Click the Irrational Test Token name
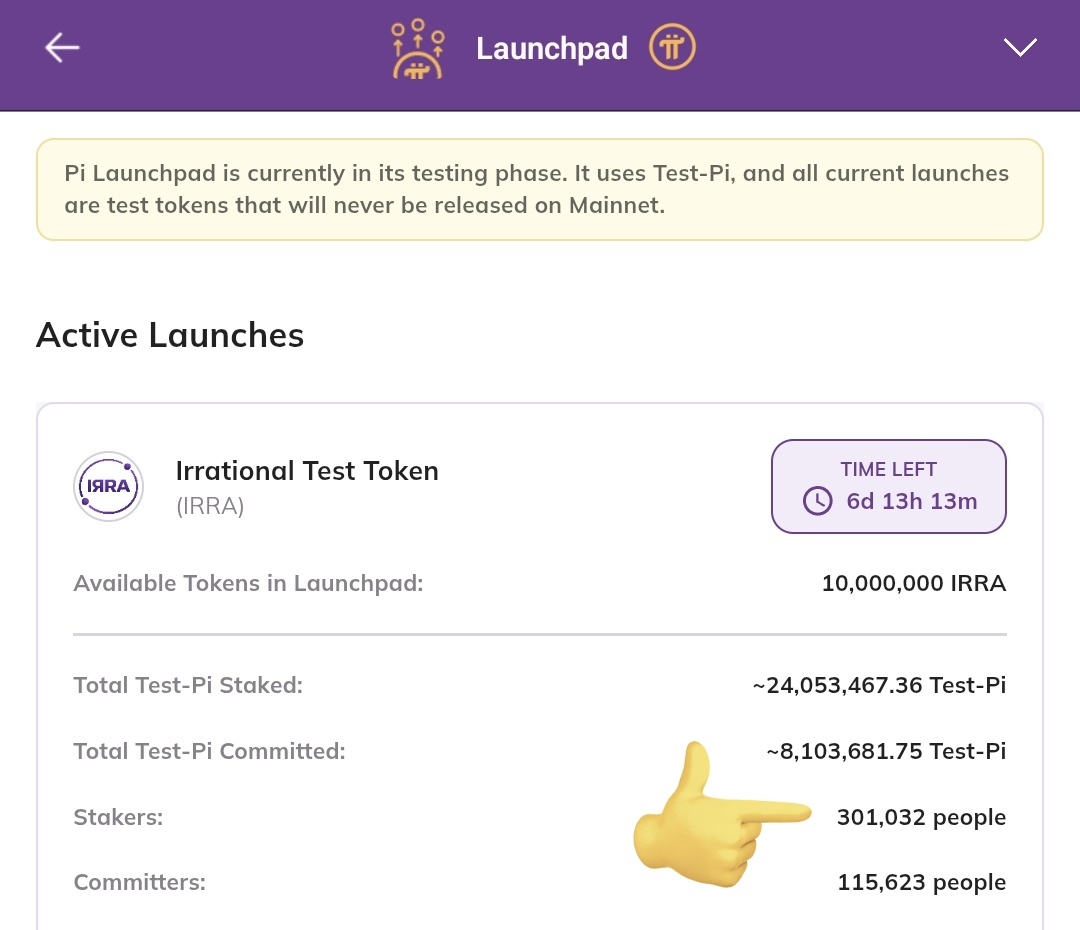 point(307,470)
